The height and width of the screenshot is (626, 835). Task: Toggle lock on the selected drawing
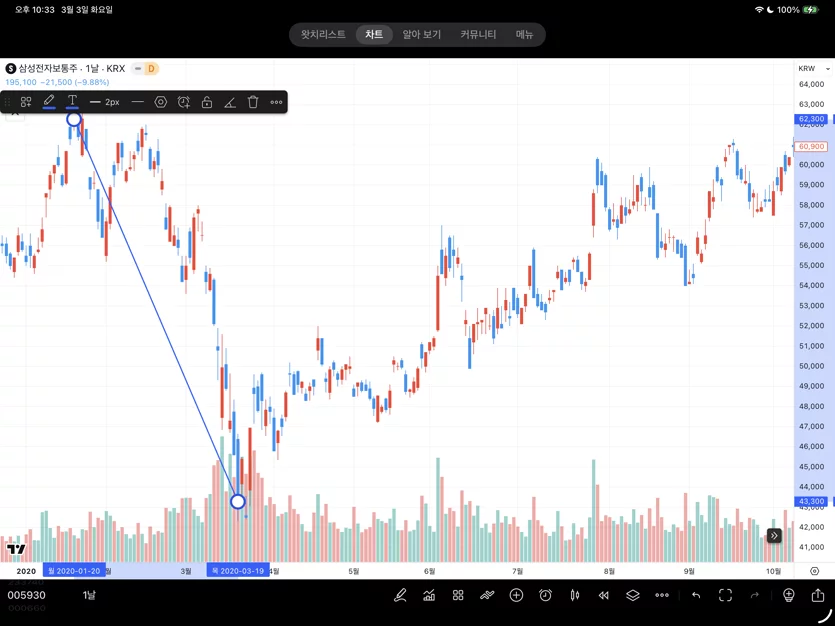[207, 102]
